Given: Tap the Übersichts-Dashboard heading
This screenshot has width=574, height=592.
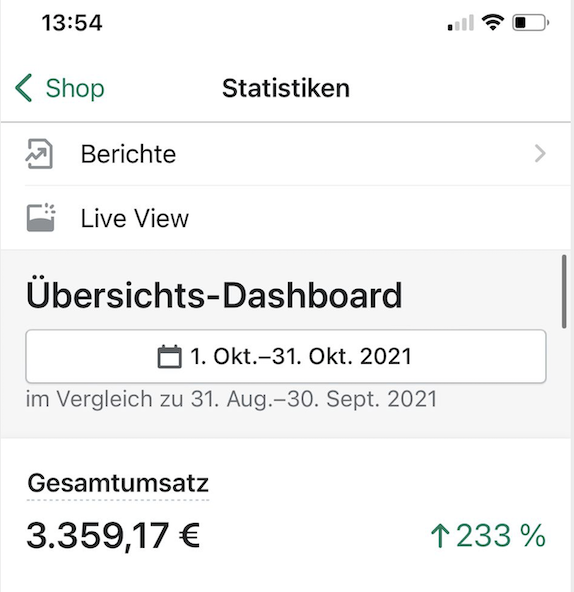Looking at the screenshot, I should 214,296.
